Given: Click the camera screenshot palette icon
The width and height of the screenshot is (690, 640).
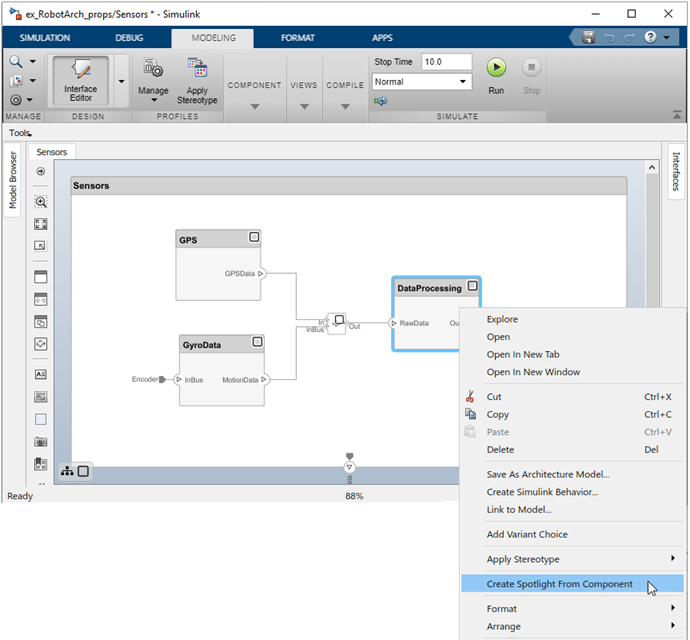Looking at the screenshot, I should (x=40, y=441).
